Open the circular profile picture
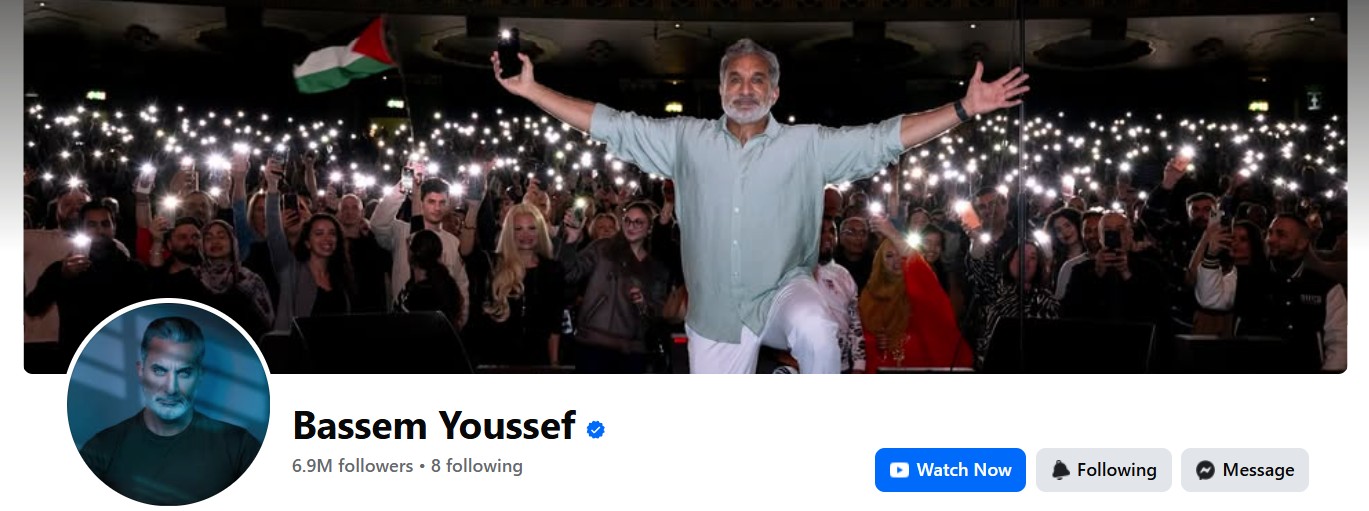 point(168,403)
